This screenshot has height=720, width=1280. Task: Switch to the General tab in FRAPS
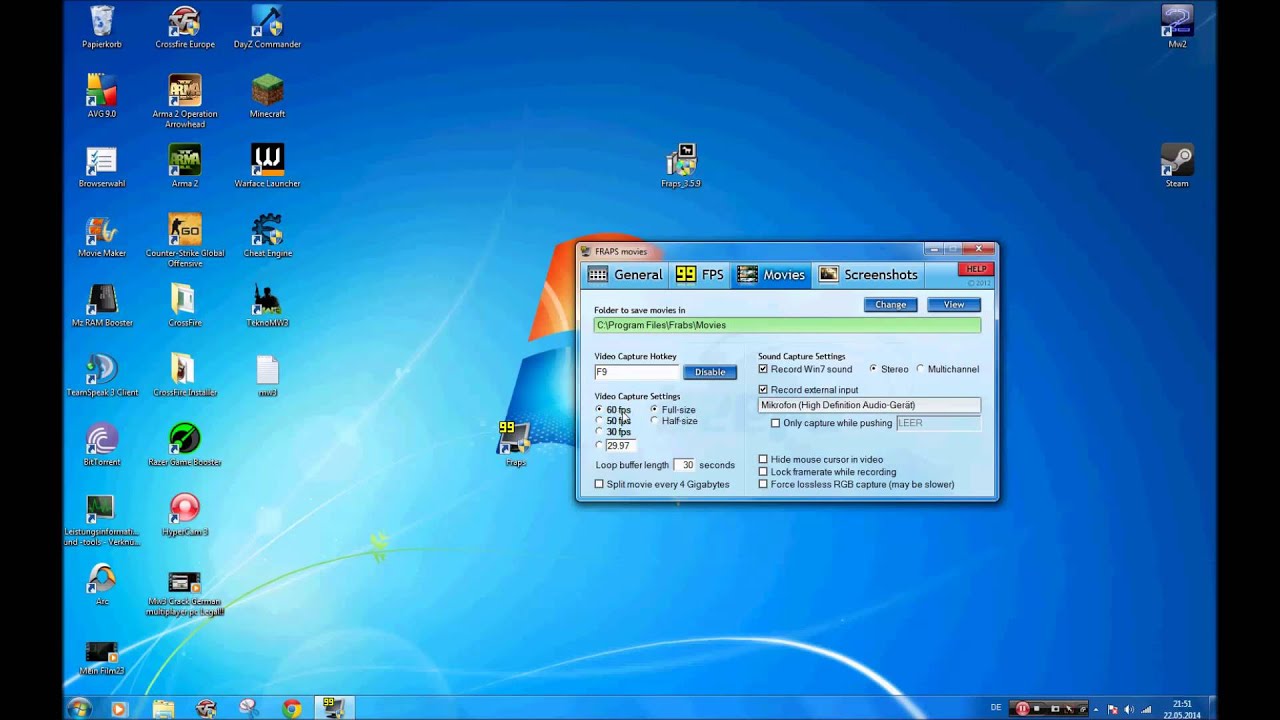pos(626,275)
